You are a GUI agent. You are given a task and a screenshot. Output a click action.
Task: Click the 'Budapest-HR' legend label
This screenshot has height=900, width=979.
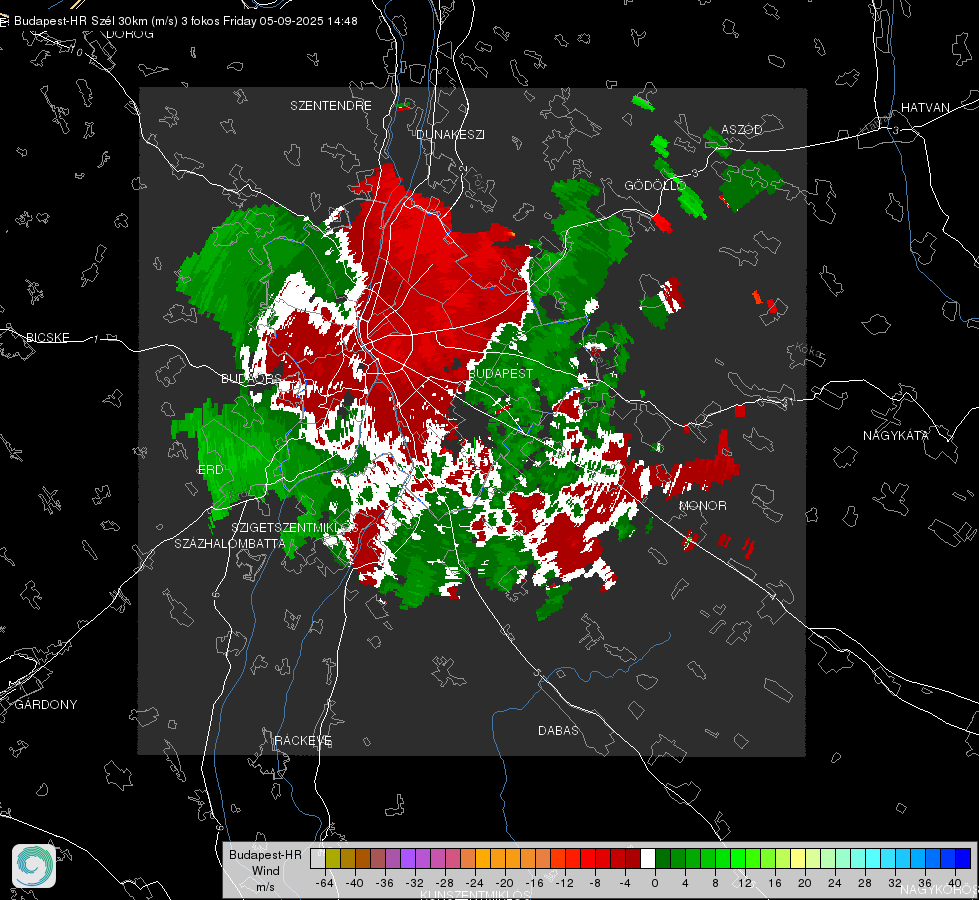click(265, 854)
